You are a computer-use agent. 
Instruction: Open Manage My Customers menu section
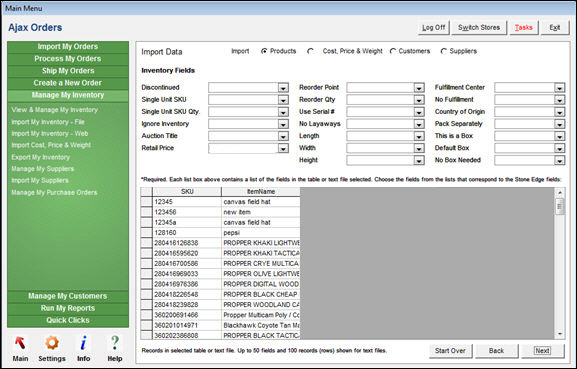point(68,296)
